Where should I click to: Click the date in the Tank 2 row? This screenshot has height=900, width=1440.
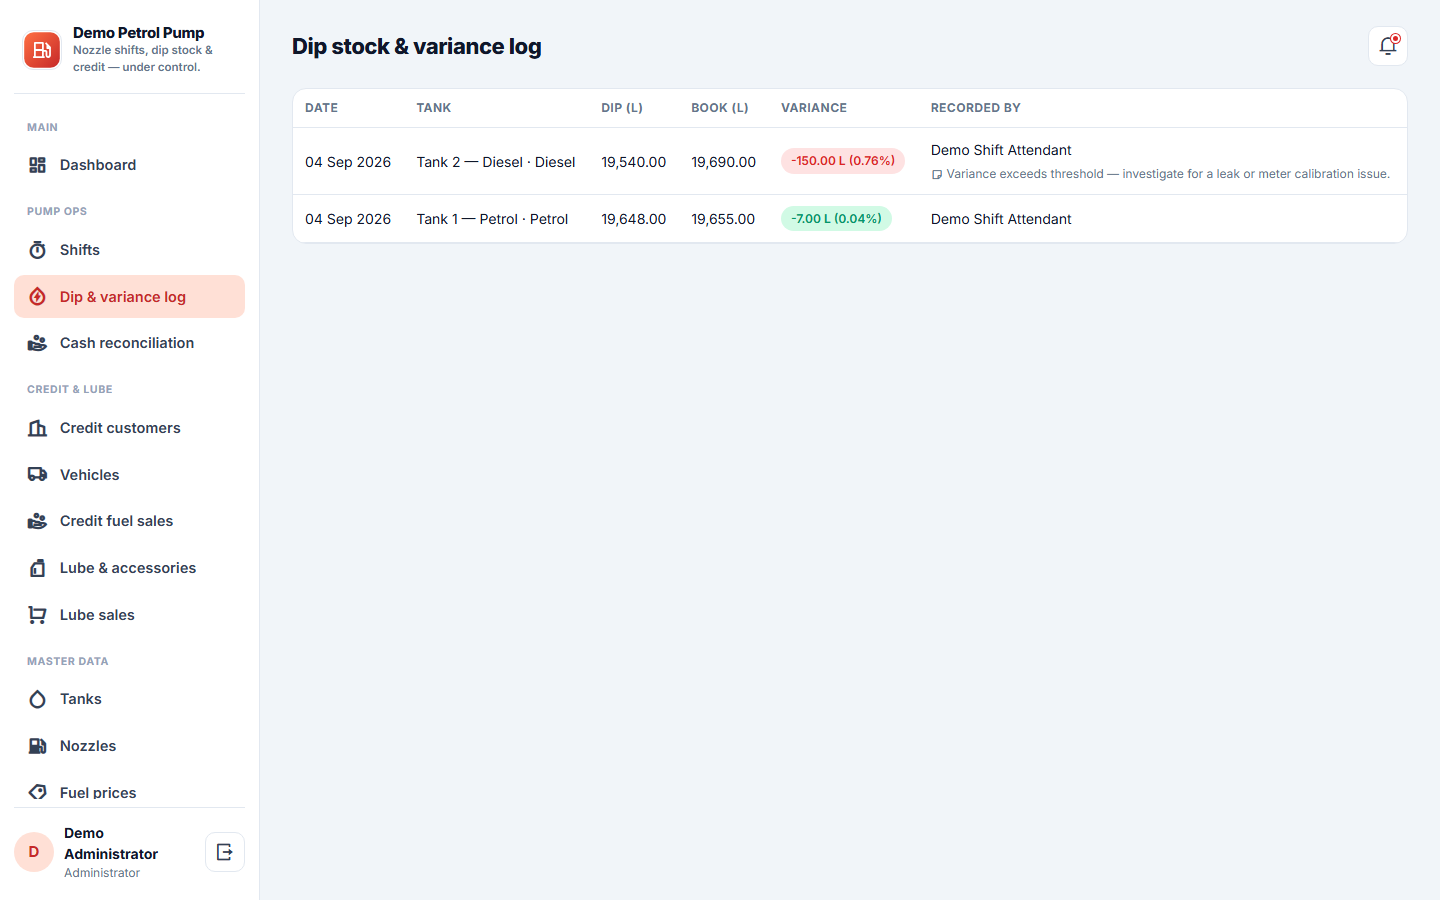348,162
